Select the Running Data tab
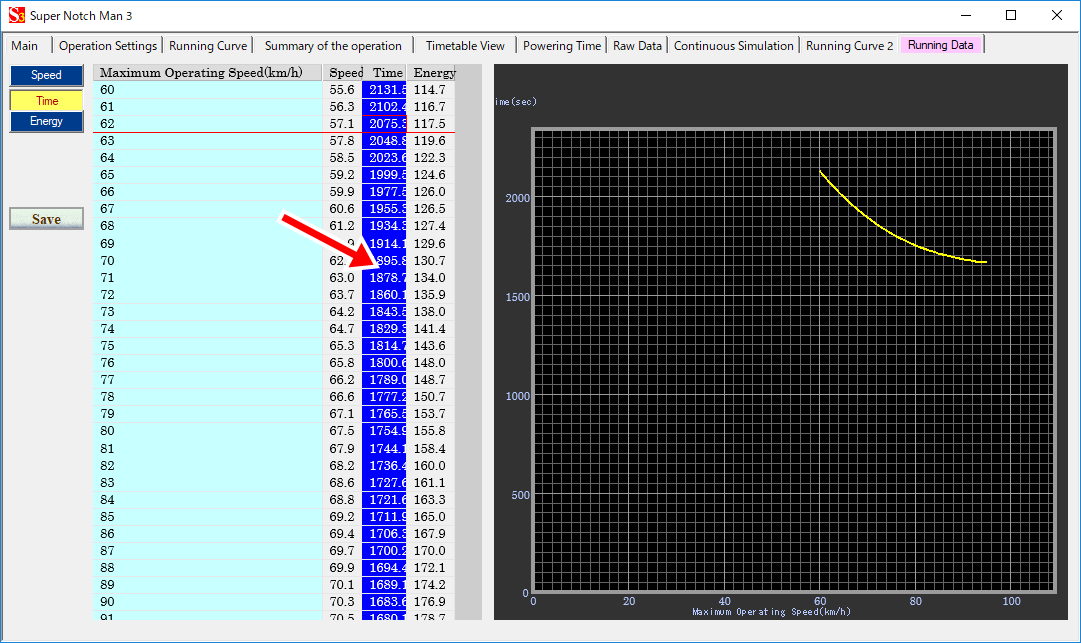1081x643 pixels. (x=940, y=45)
